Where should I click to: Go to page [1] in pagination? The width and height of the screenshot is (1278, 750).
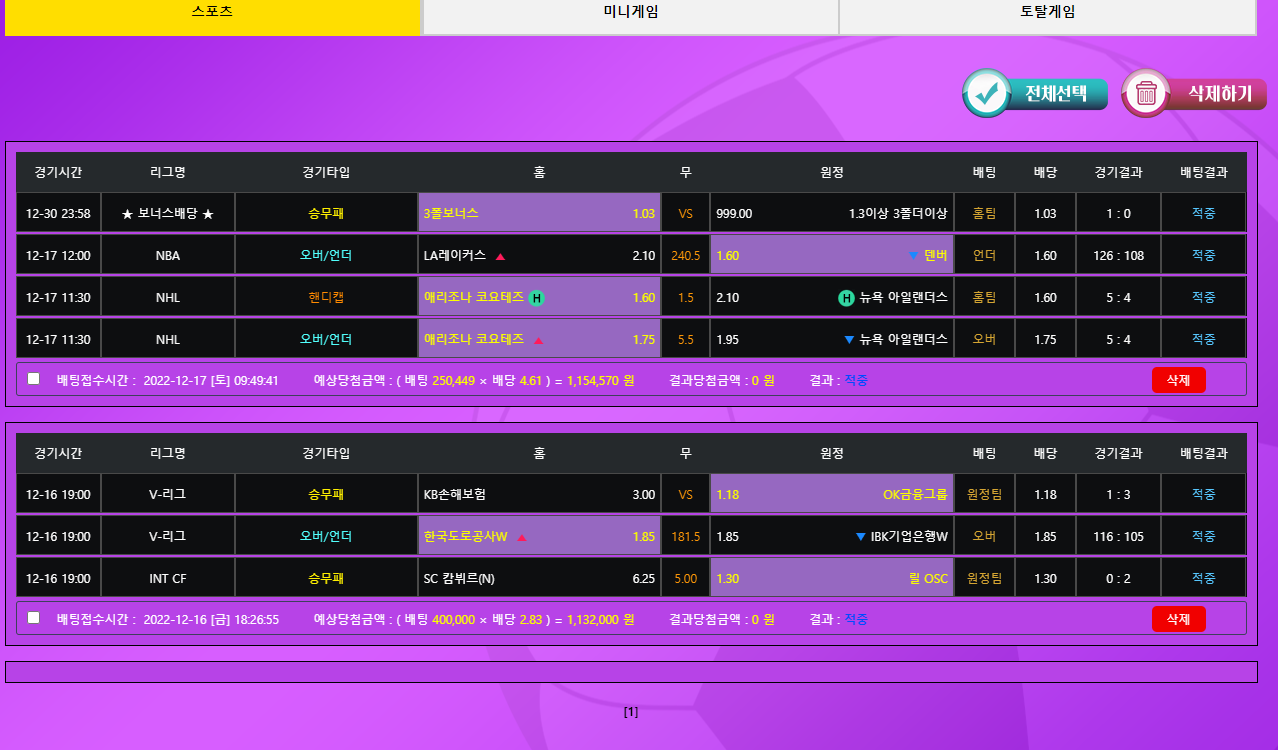point(630,712)
